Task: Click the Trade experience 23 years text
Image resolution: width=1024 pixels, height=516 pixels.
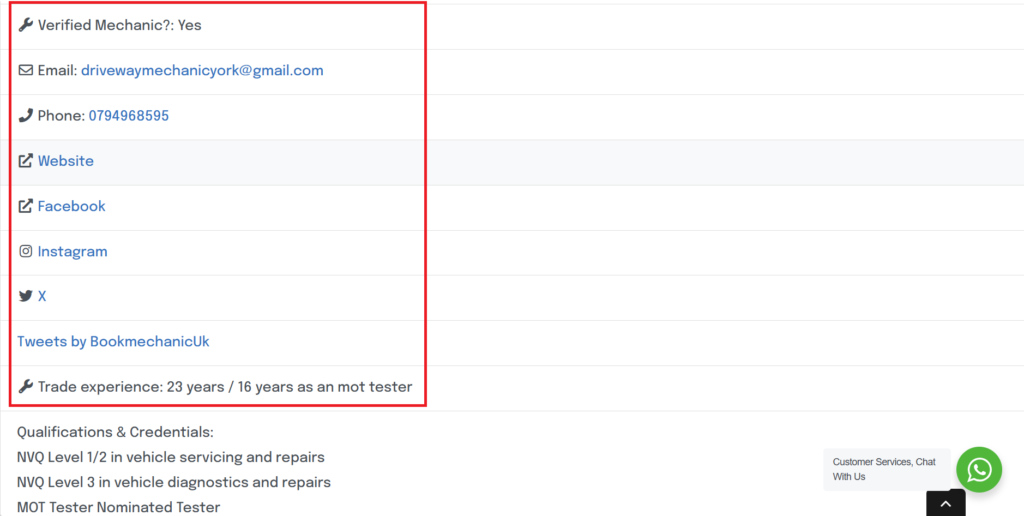Action: tap(224, 387)
